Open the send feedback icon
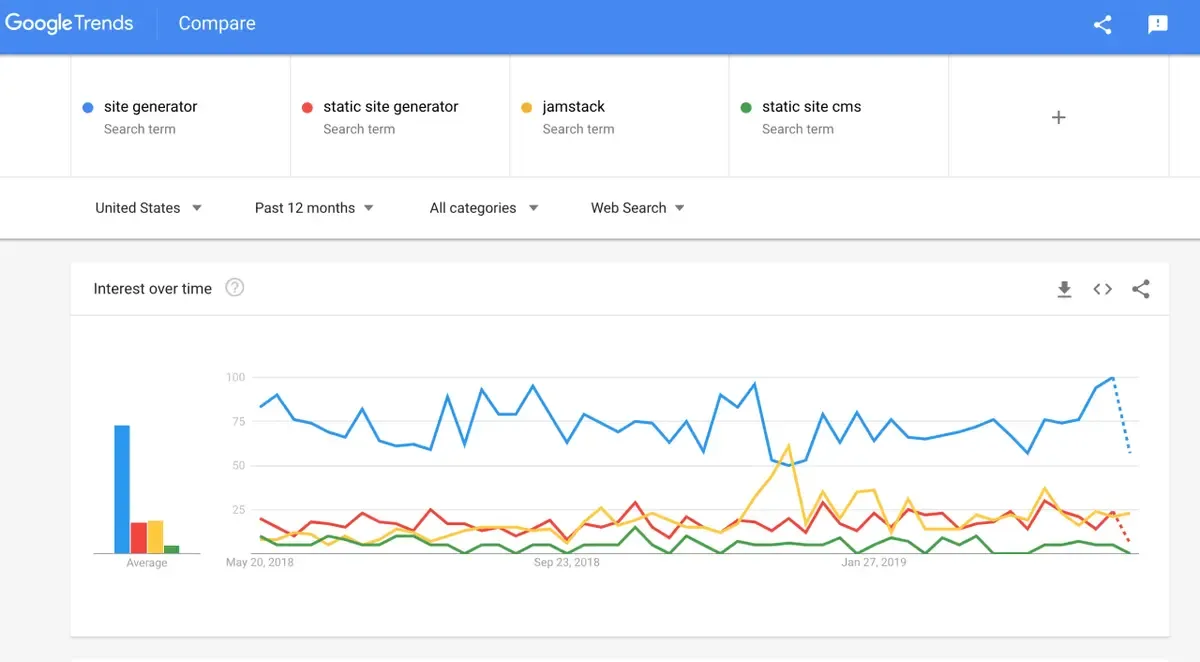The image size is (1200, 662). [1158, 25]
